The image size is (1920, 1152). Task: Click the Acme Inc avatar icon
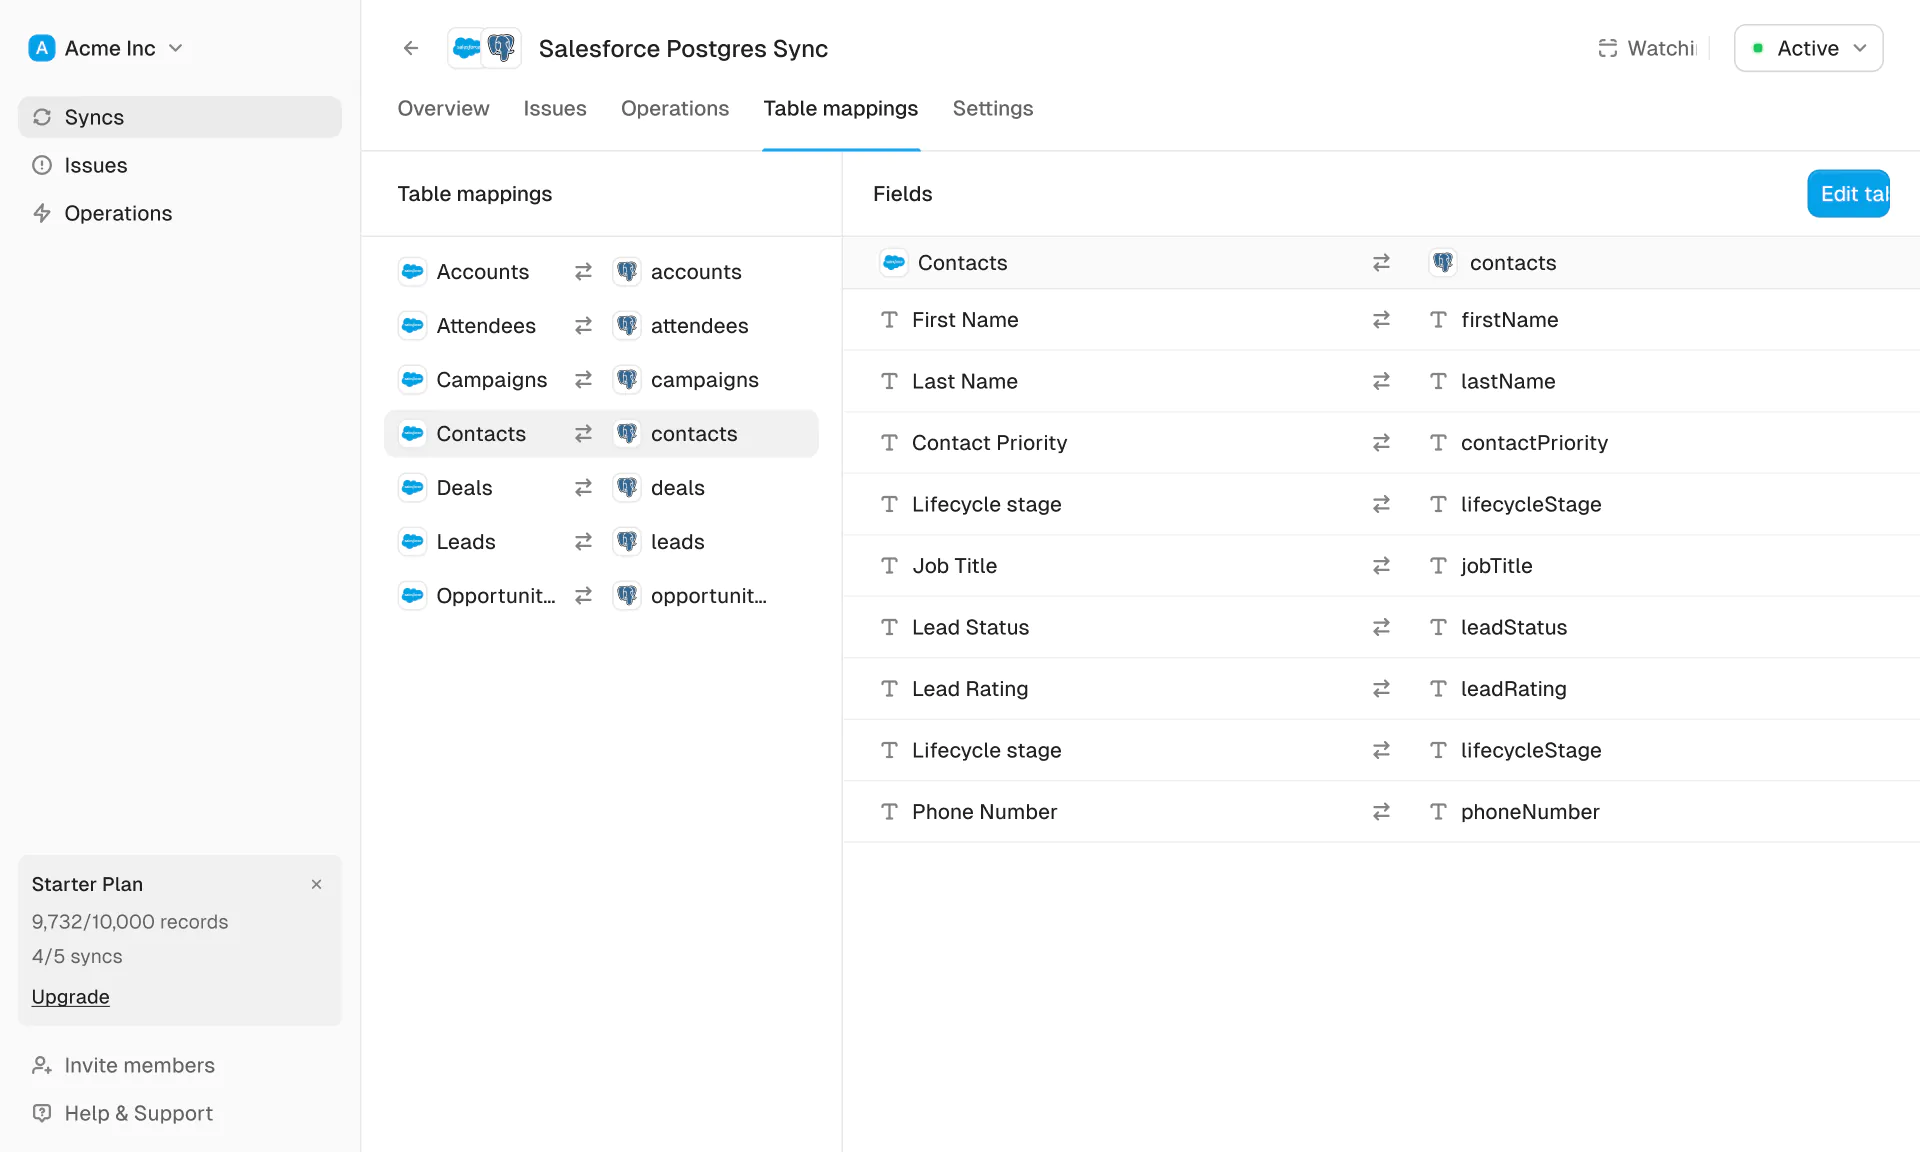[42, 48]
